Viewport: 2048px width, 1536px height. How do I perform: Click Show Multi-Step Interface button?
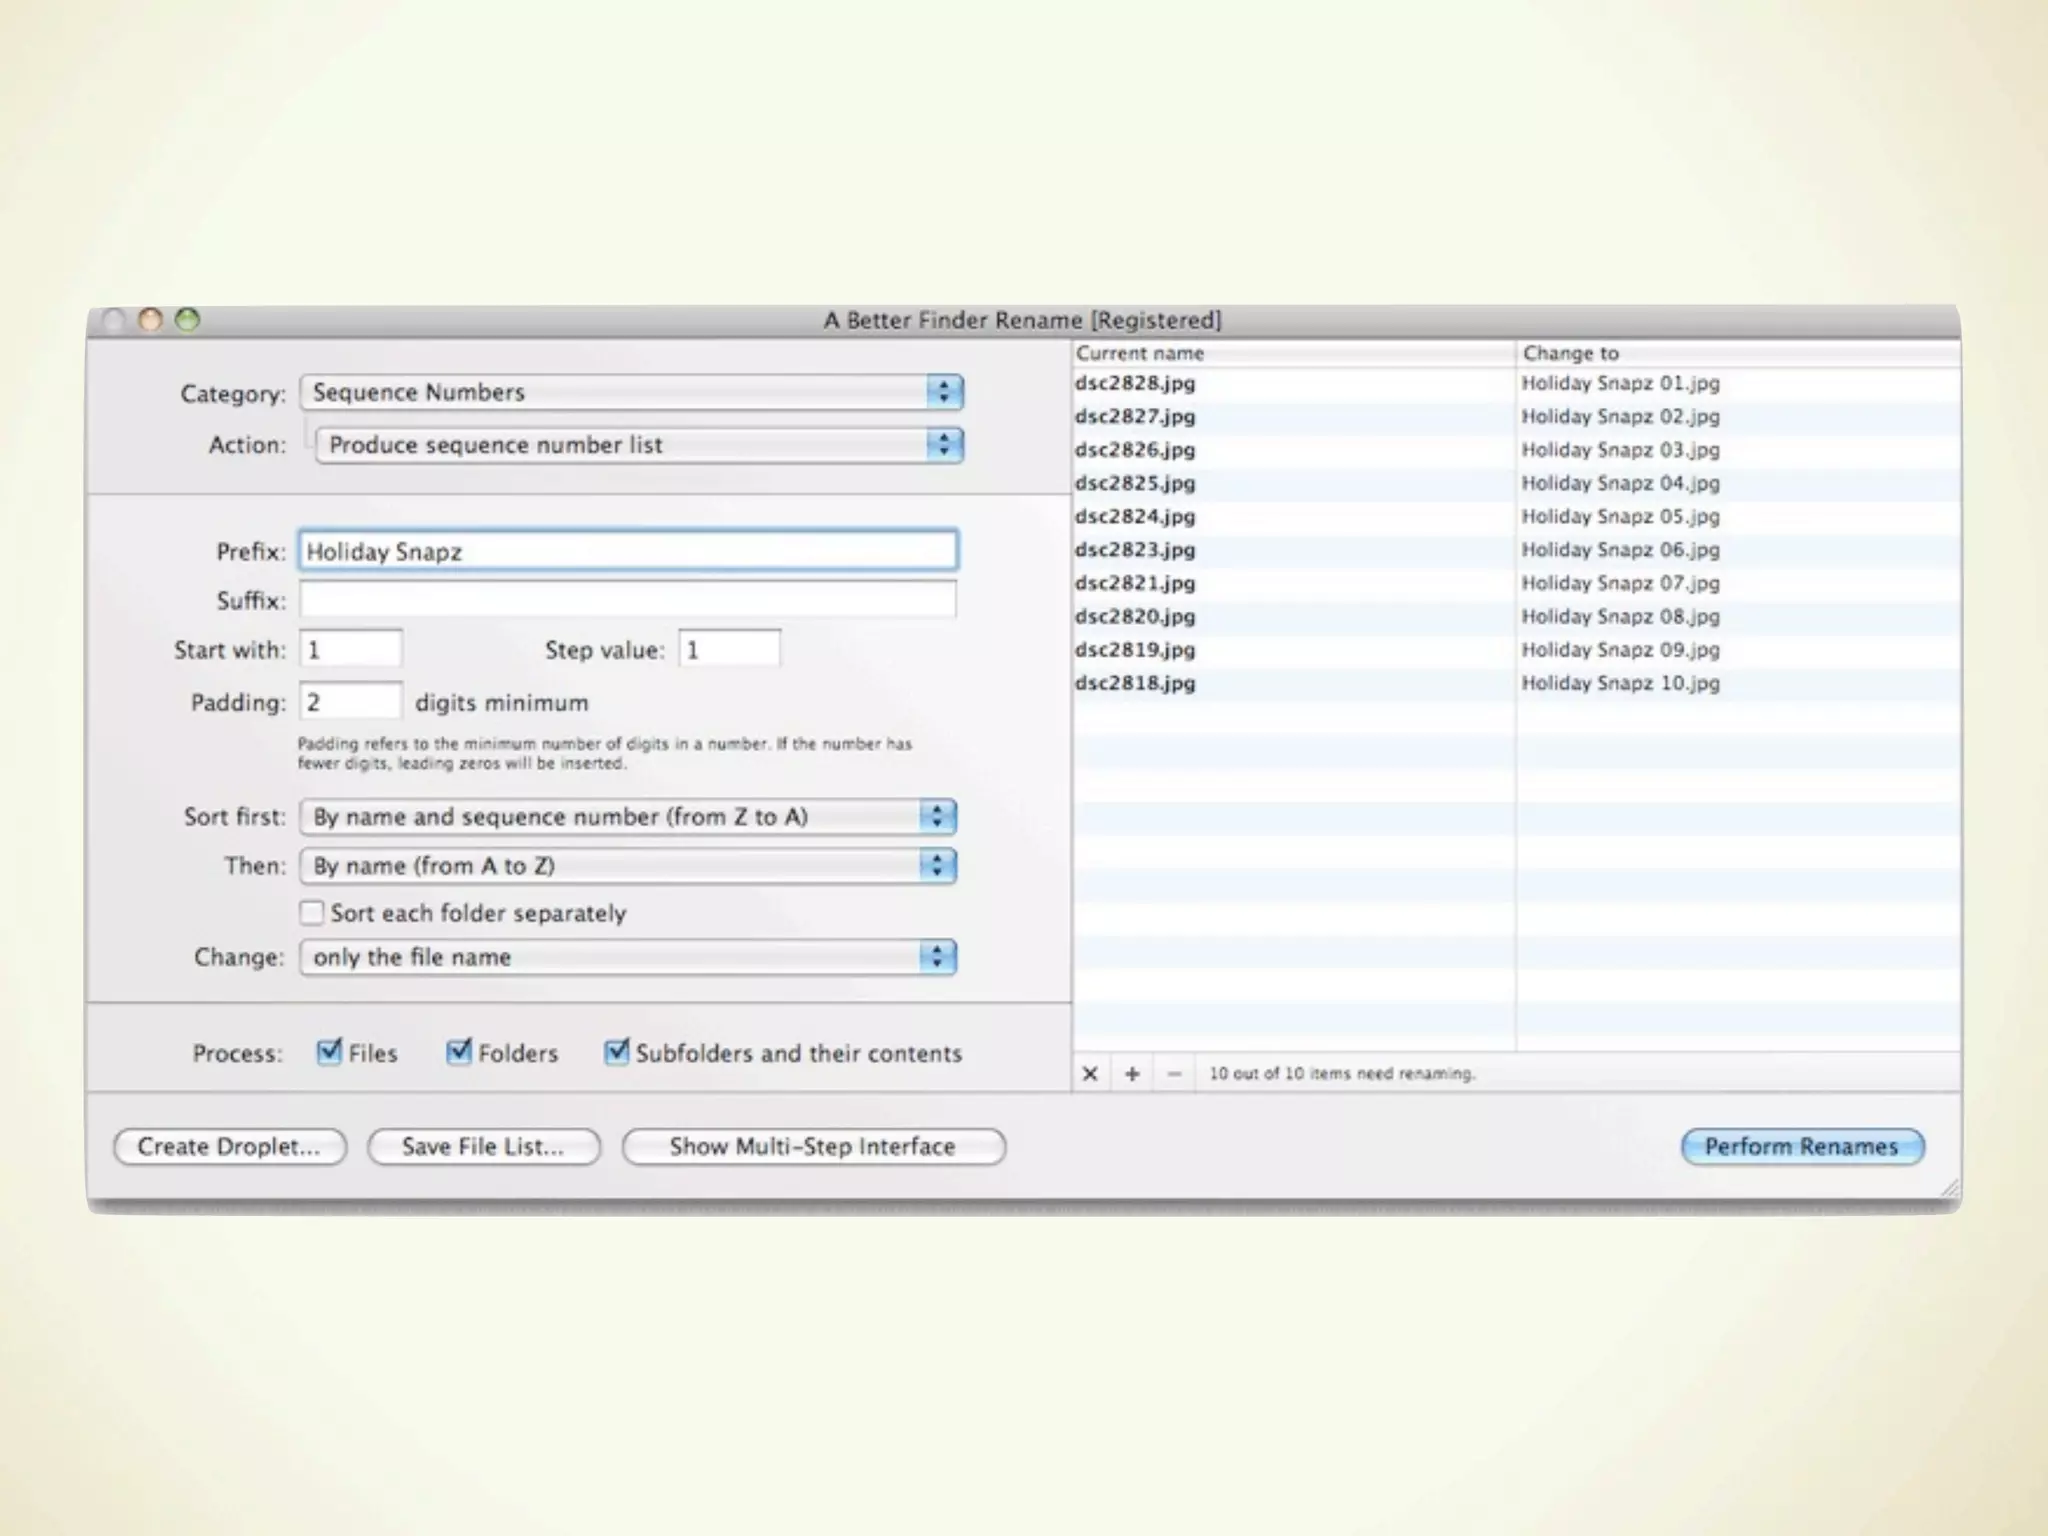tap(813, 1146)
